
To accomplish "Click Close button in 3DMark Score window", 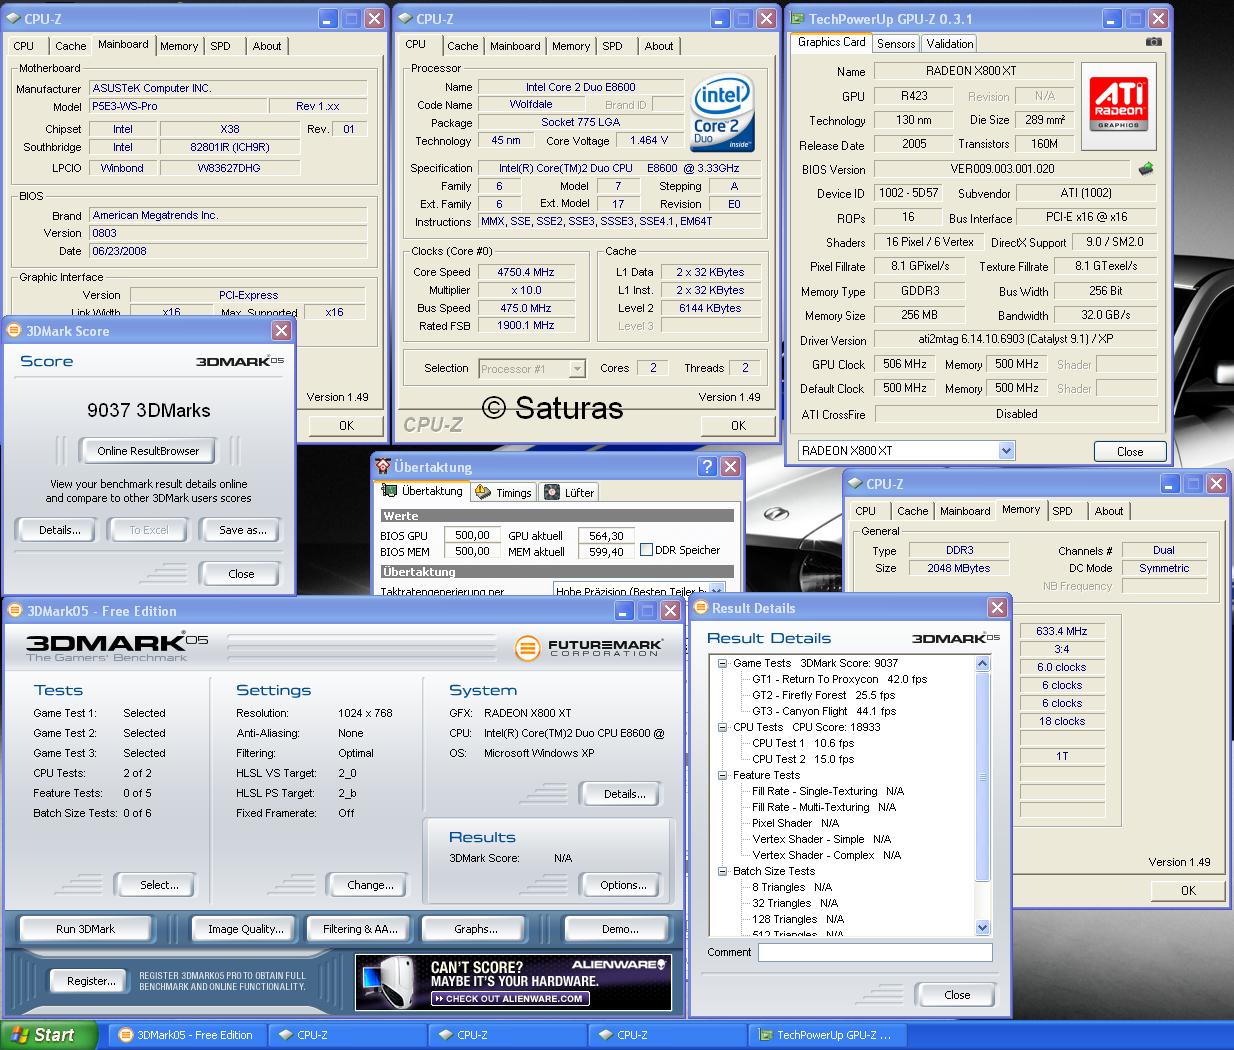I will tap(241, 574).
